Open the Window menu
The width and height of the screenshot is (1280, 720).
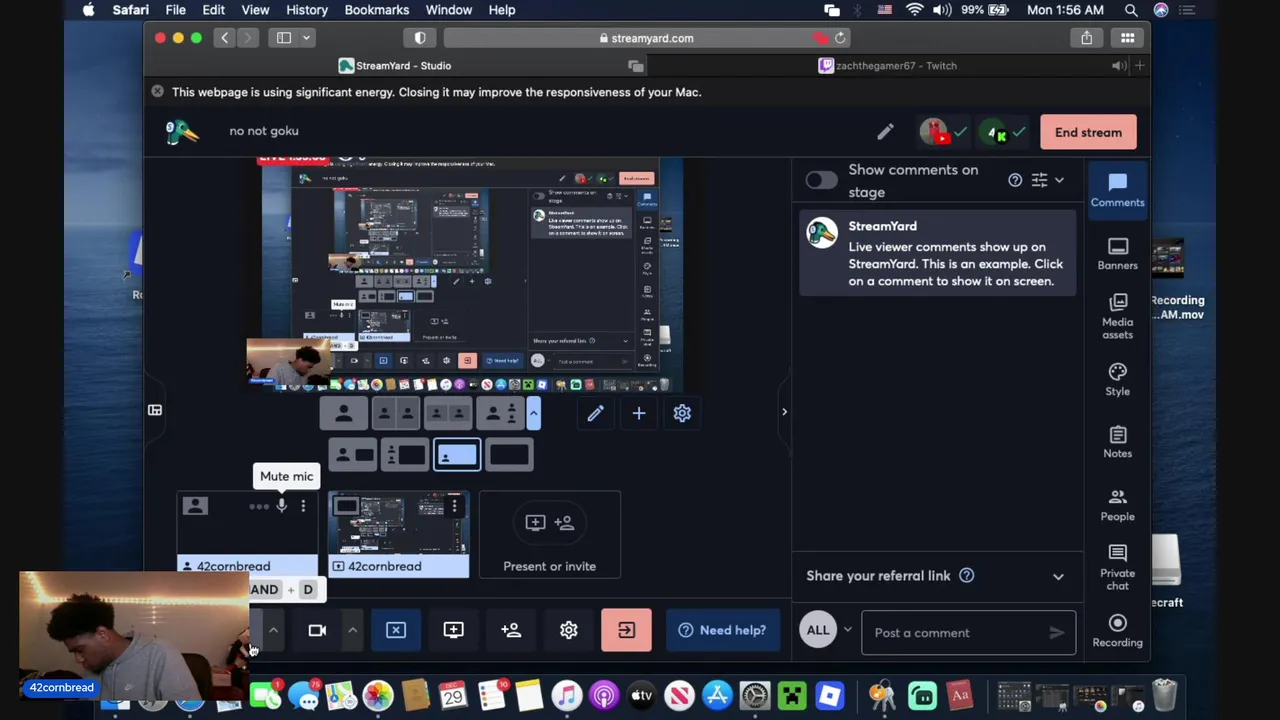449,10
